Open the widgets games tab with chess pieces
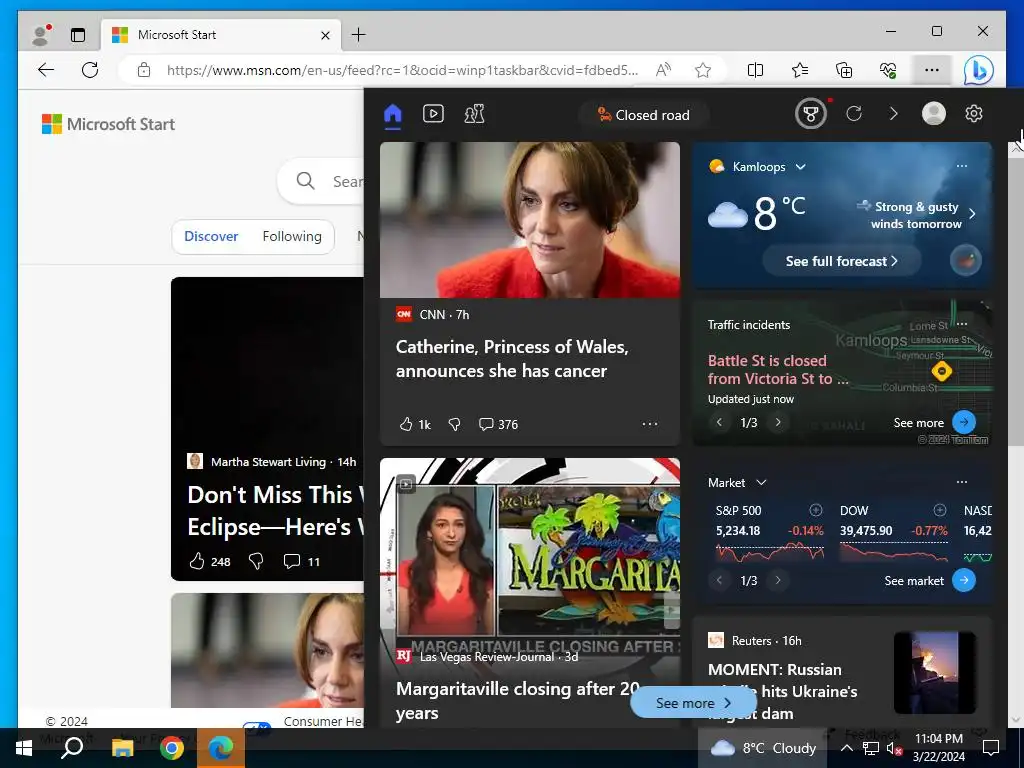 (474, 114)
